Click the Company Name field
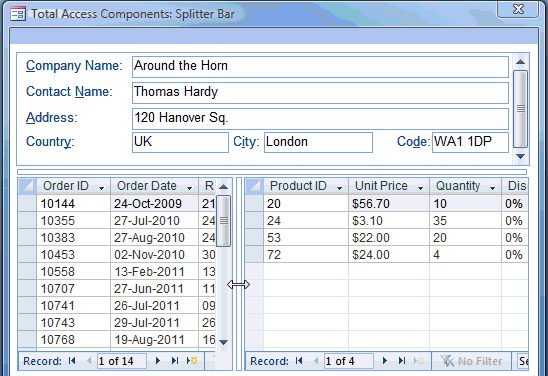The image size is (548, 376). click(x=320, y=67)
